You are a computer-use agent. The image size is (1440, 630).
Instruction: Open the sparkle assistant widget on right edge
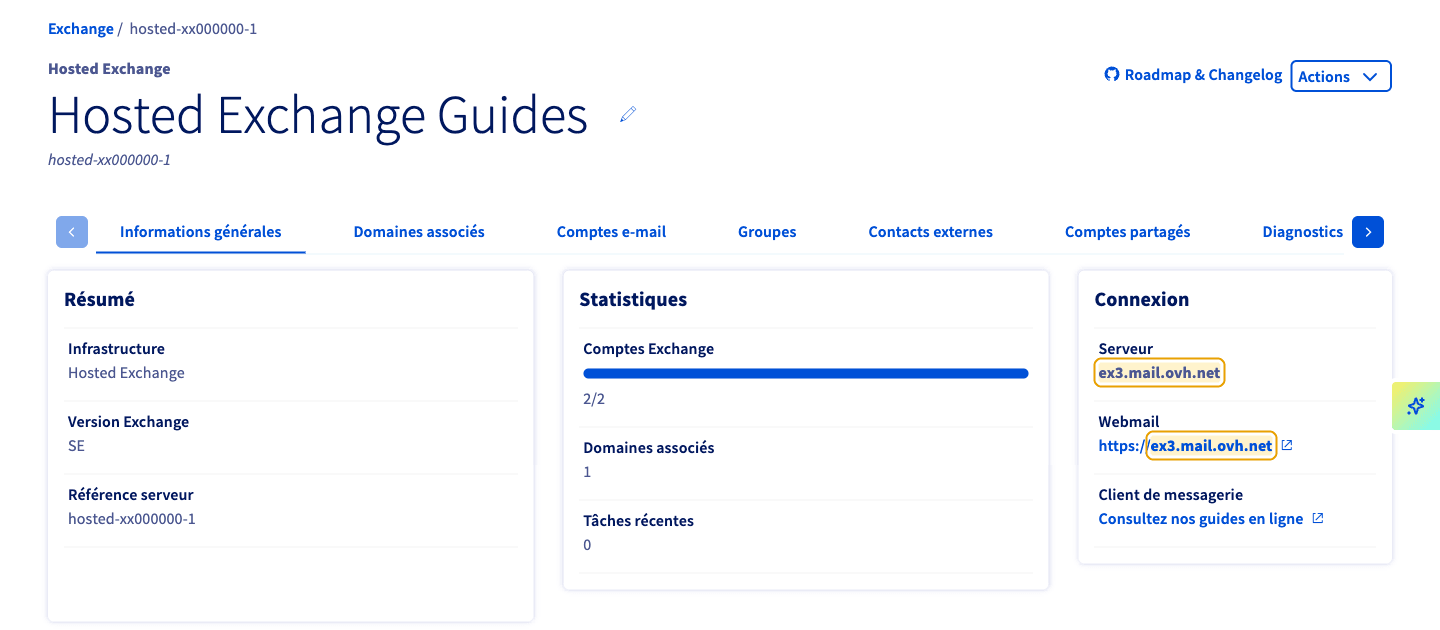point(1416,406)
